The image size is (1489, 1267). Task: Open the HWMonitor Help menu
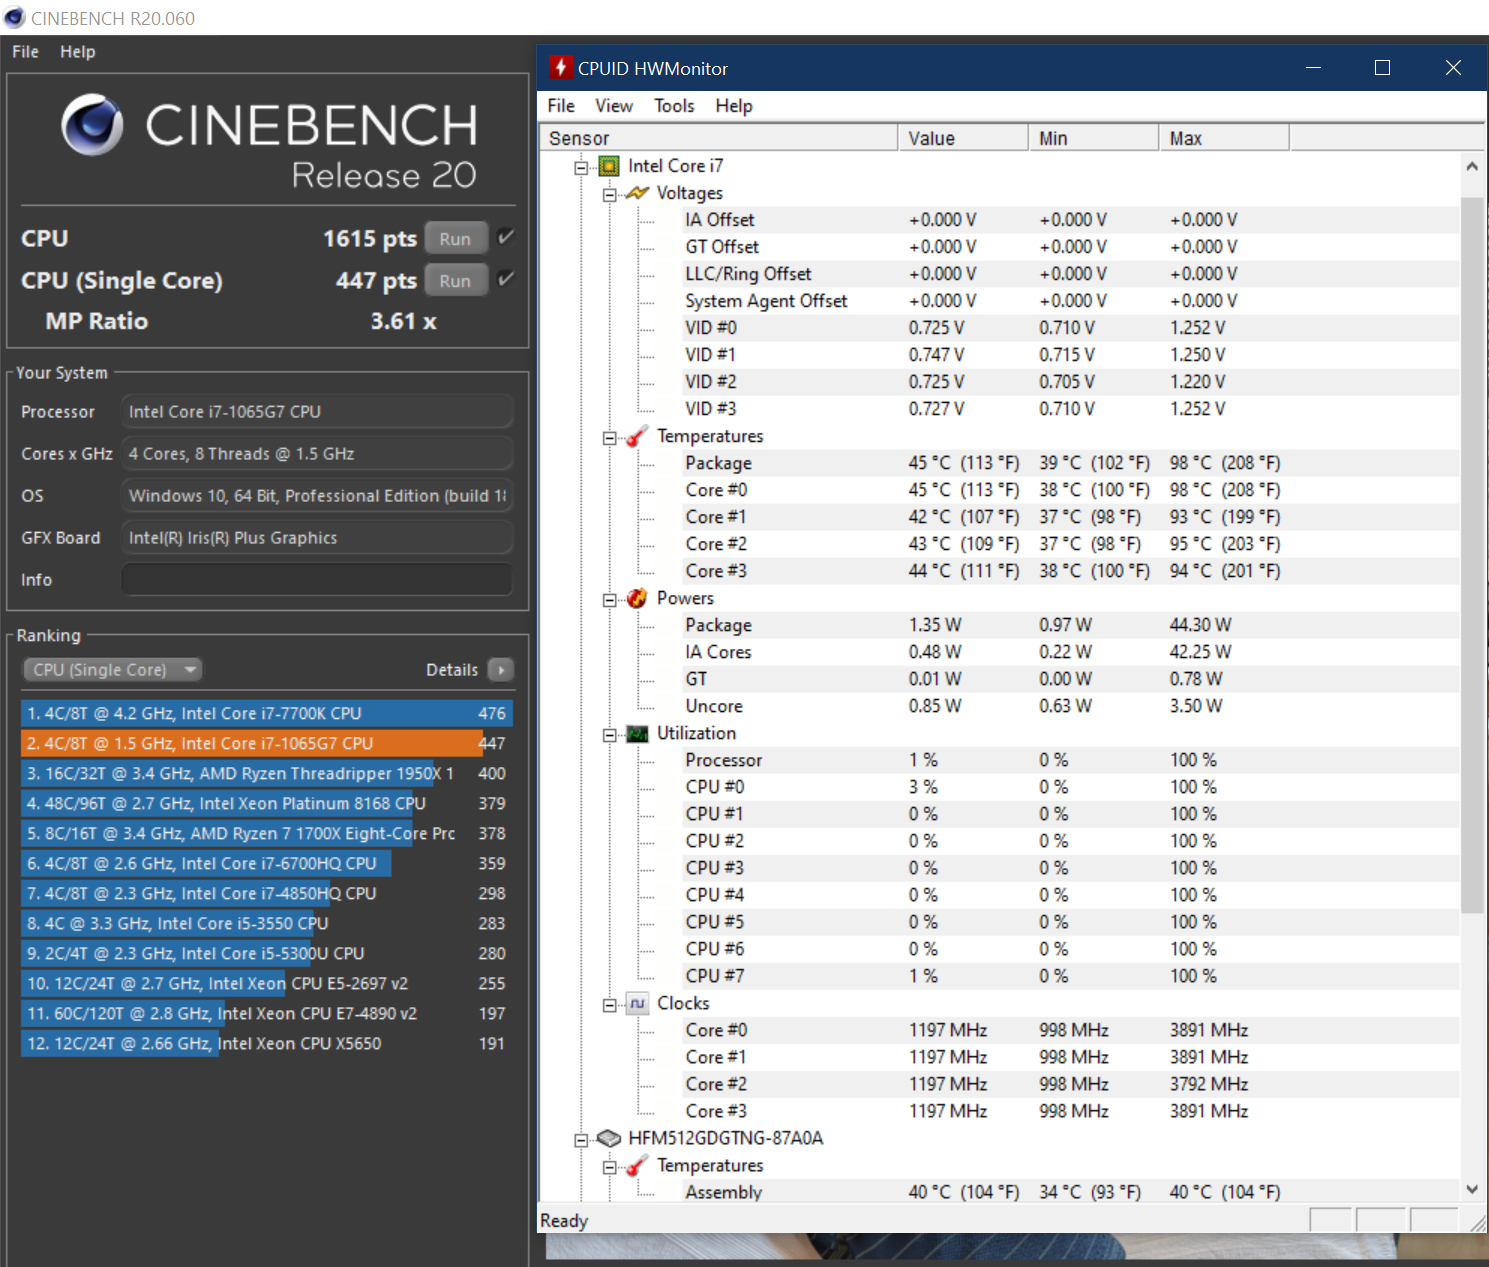734,106
